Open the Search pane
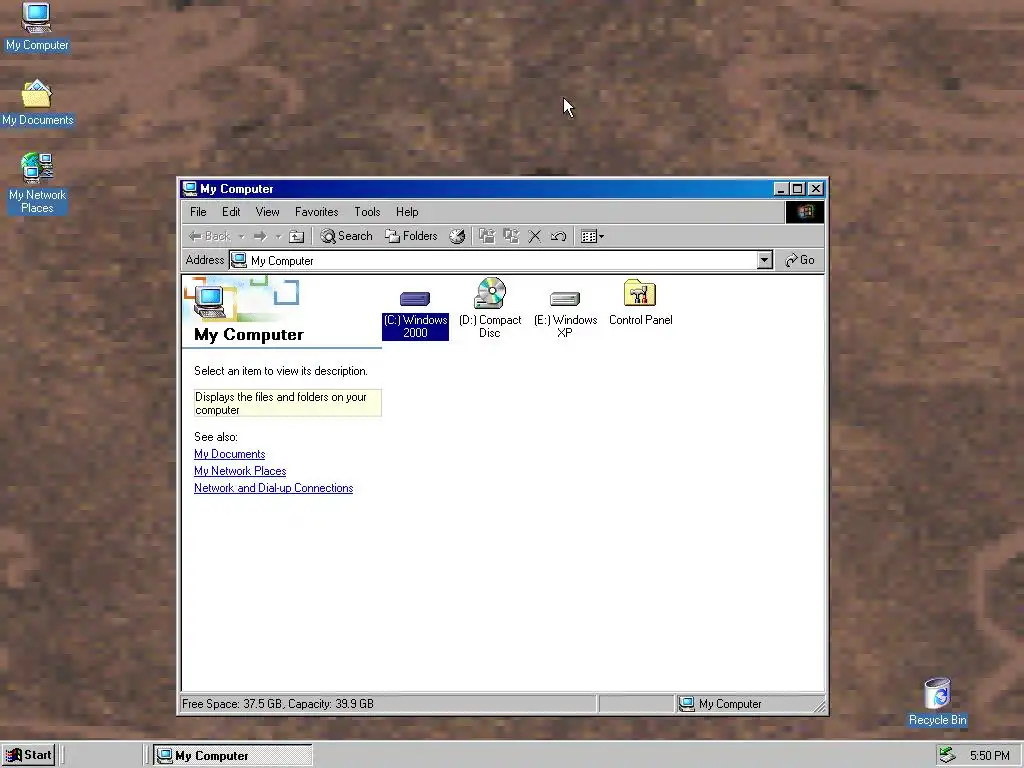 click(347, 236)
